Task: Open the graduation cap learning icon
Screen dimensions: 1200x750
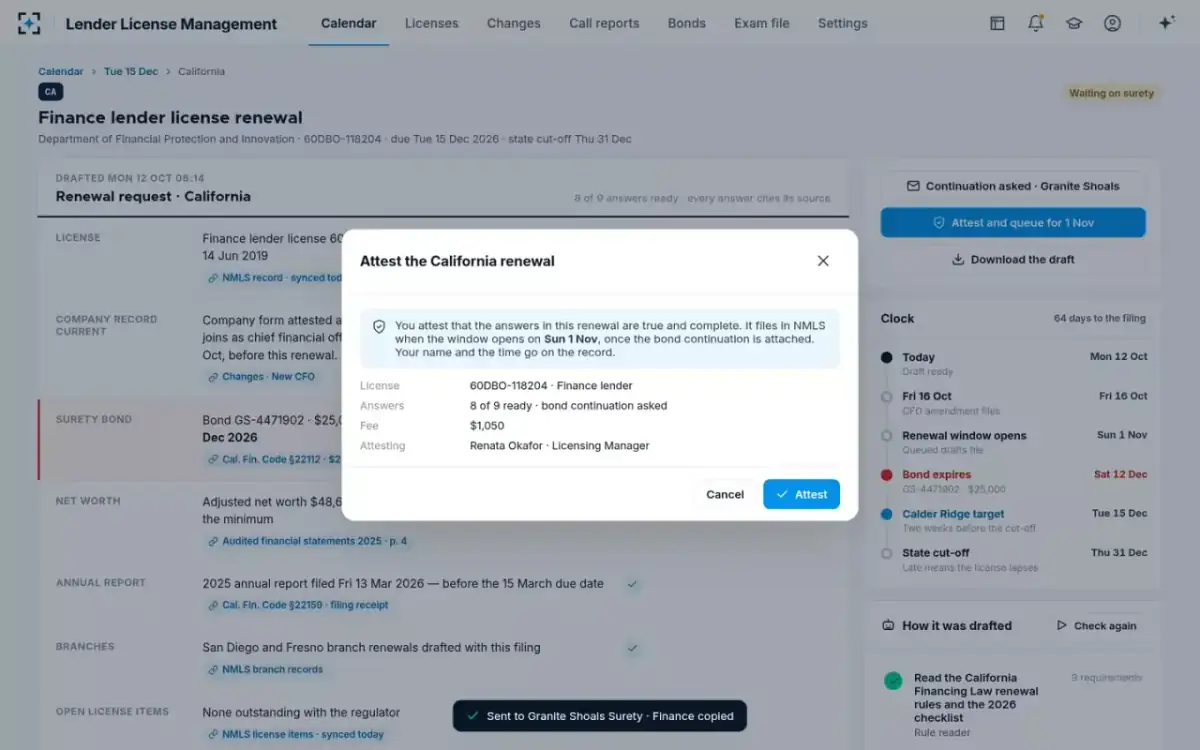Action: pyautogui.click(x=1074, y=23)
